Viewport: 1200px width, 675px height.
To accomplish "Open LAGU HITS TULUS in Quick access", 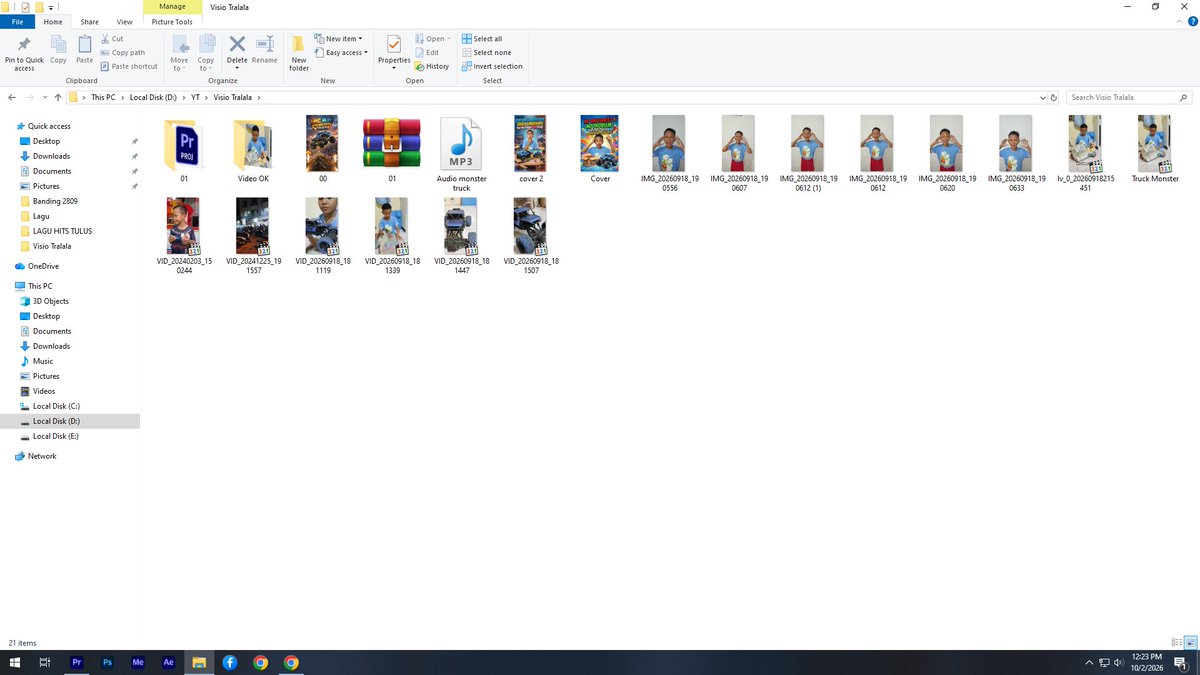I will [60, 231].
